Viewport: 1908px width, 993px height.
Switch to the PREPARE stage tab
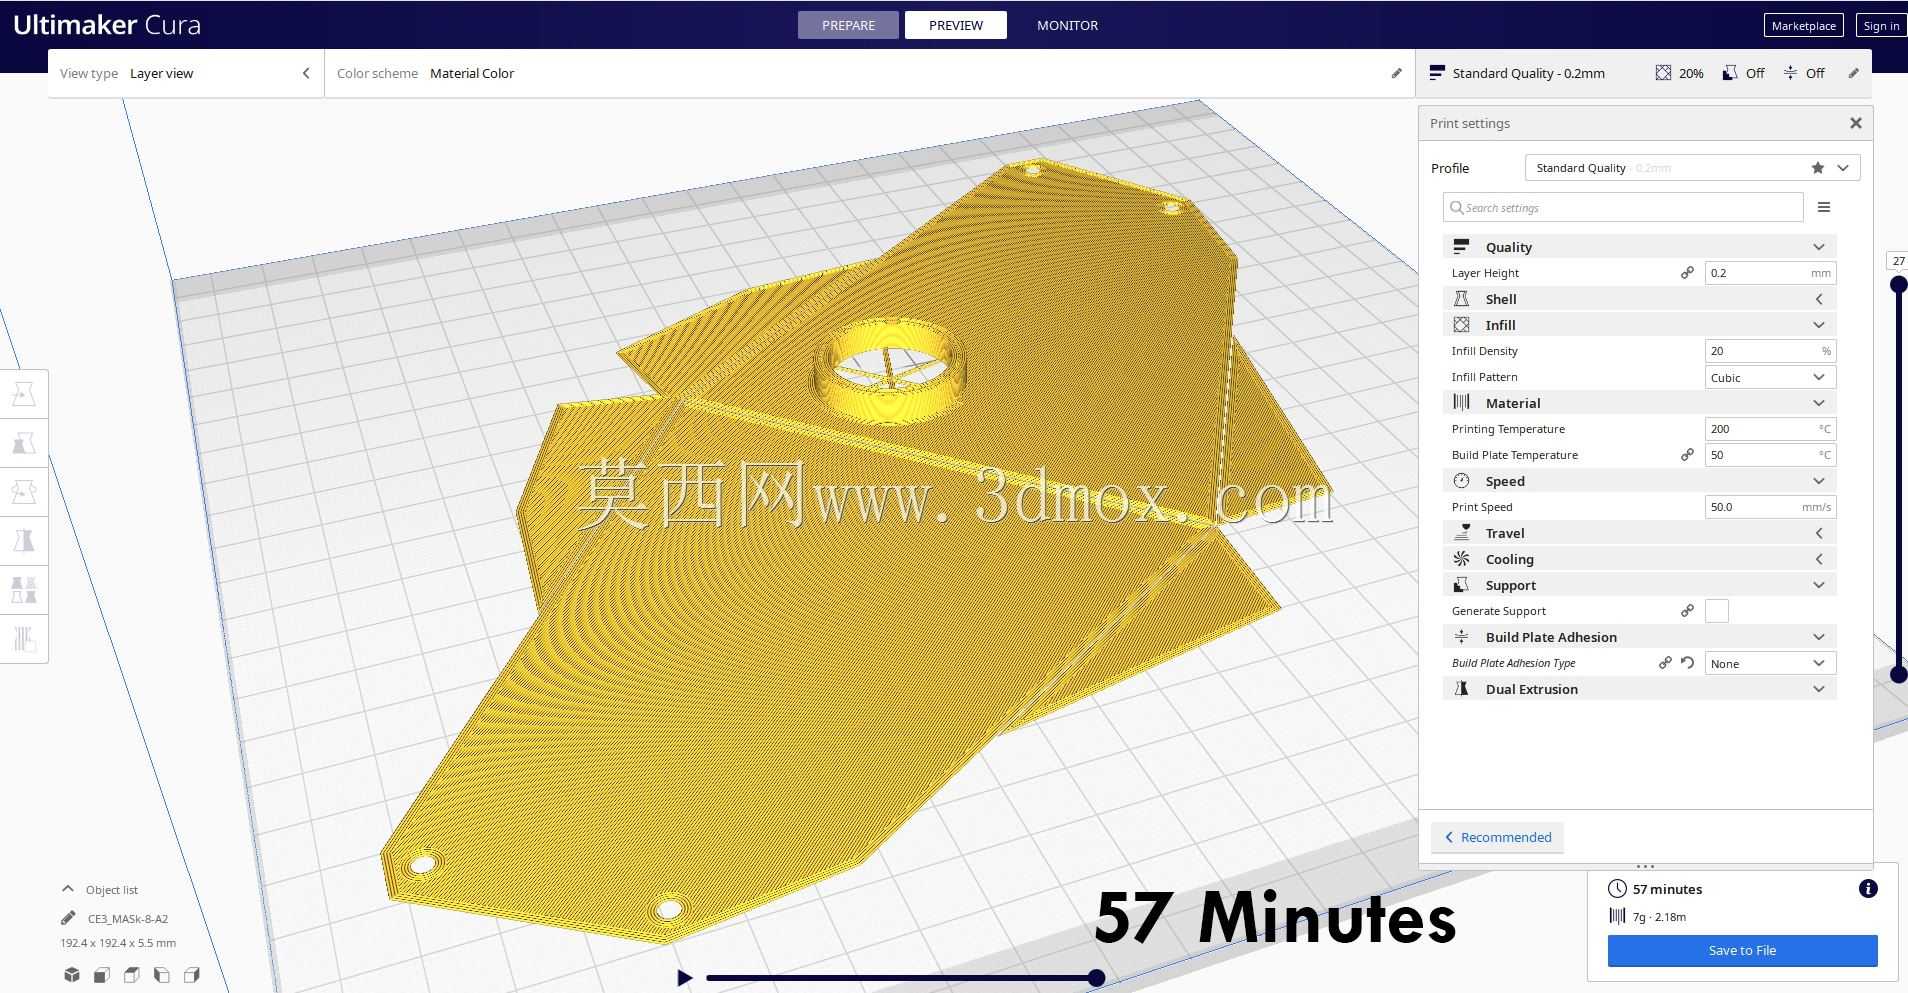848,25
